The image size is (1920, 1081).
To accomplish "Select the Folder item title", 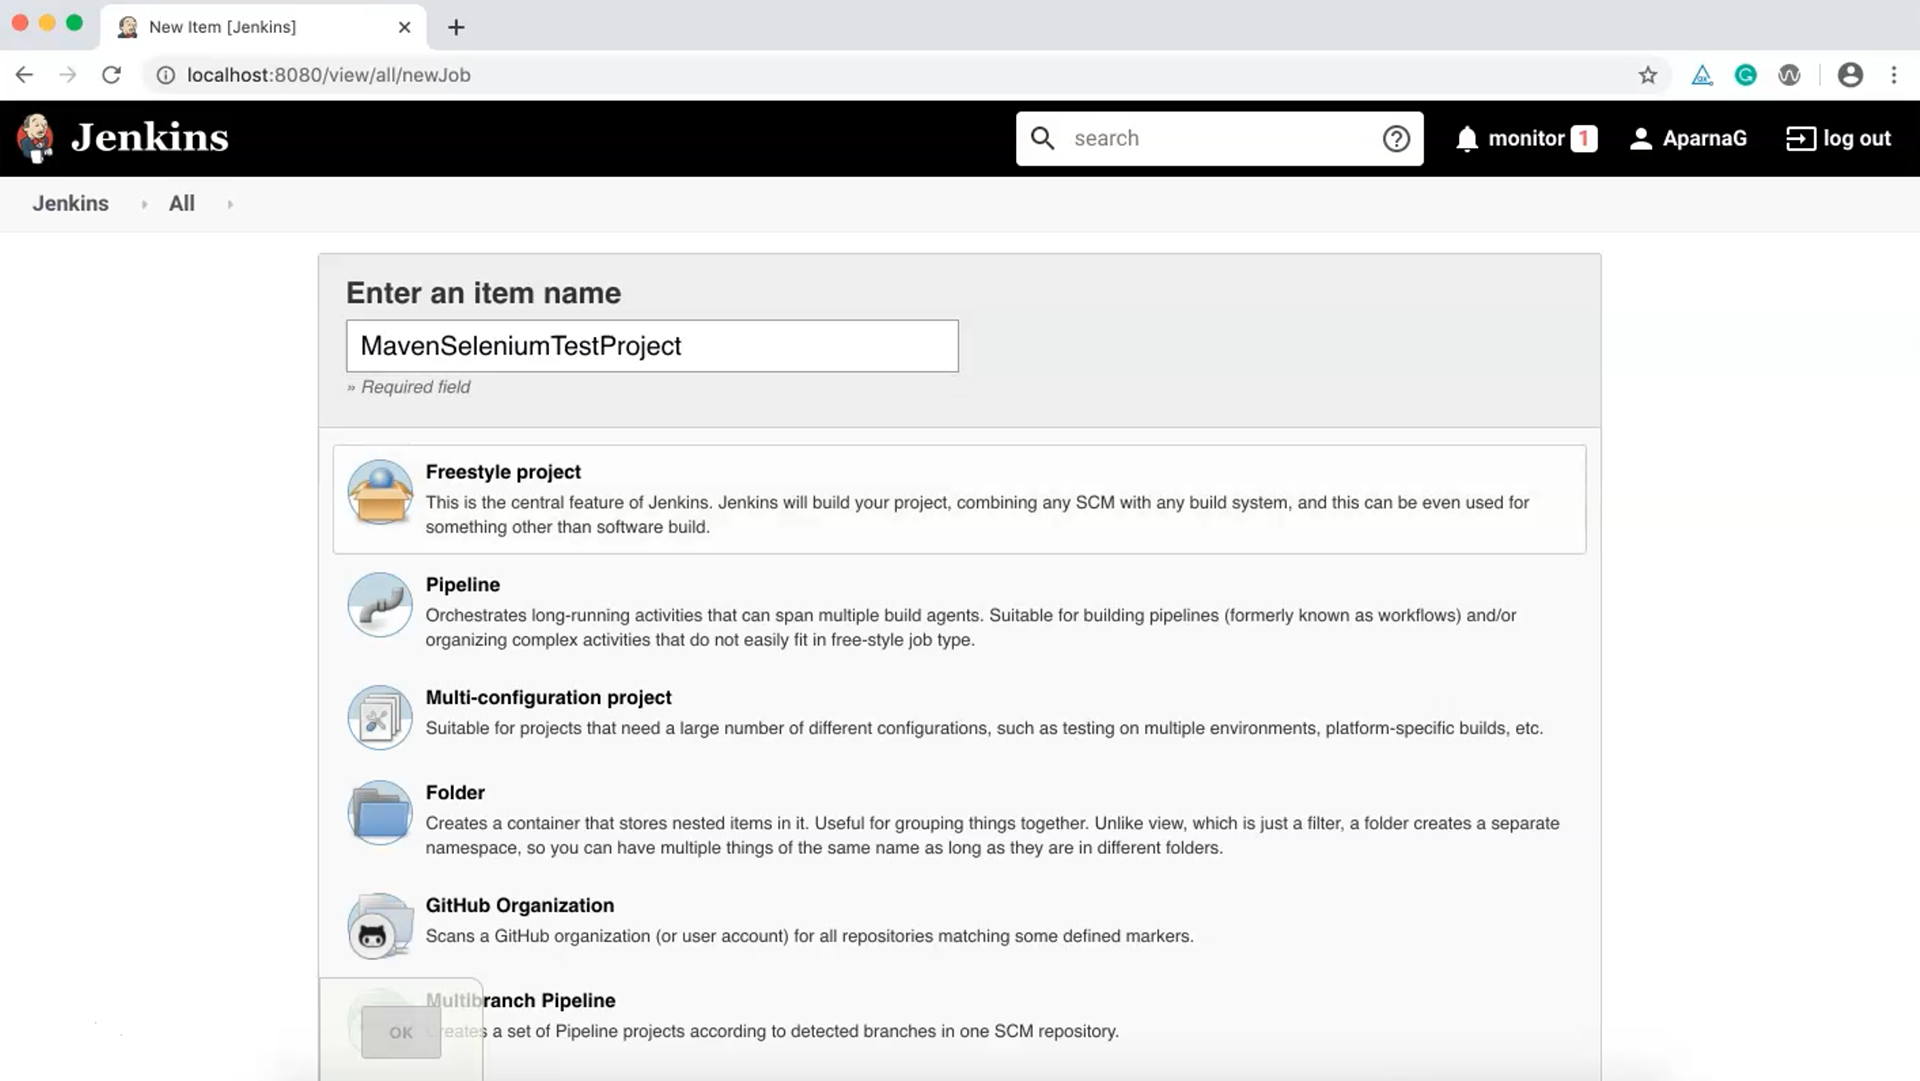I will click(x=455, y=793).
